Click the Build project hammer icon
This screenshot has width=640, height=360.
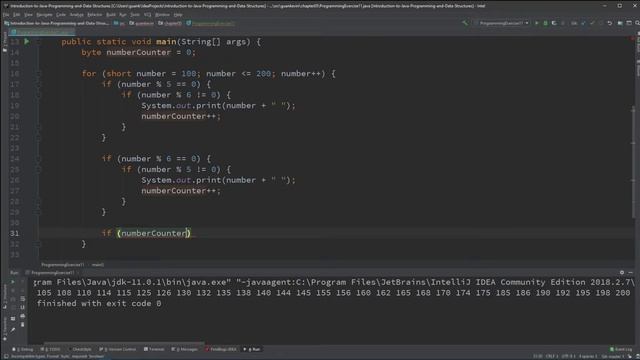click(x=466, y=23)
